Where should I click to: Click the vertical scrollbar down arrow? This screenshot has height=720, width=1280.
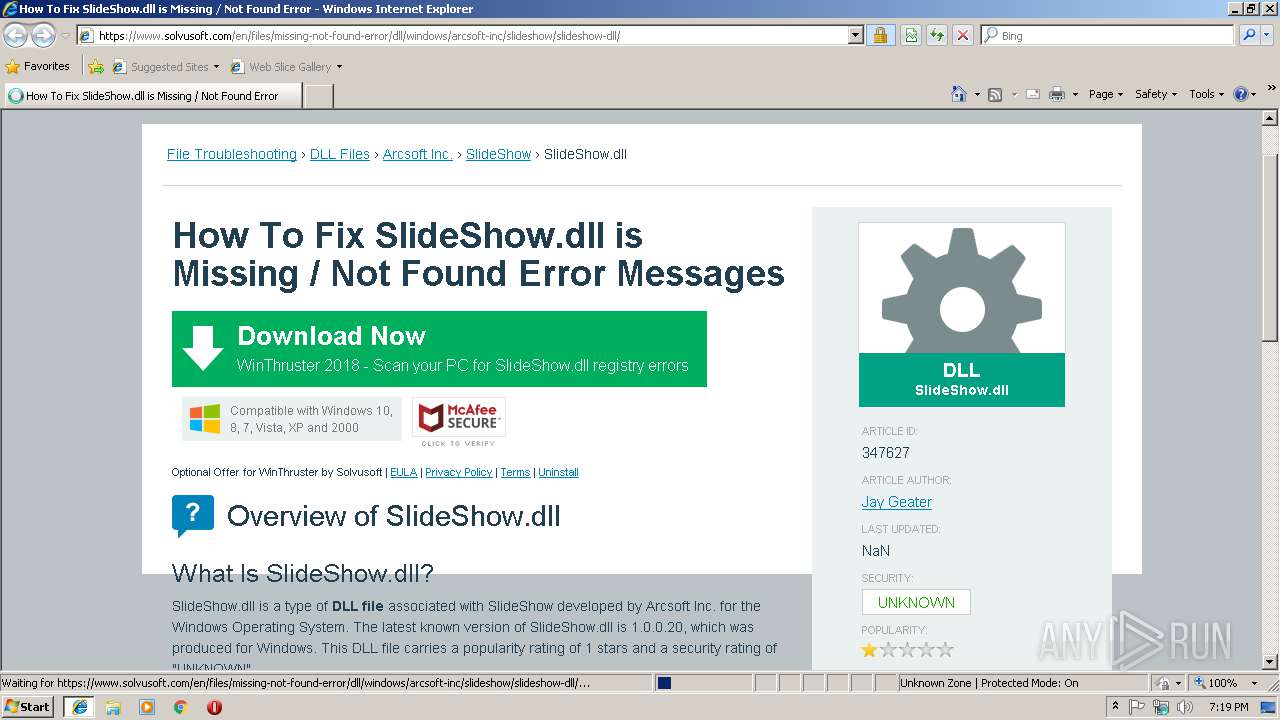(x=1270, y=661)
